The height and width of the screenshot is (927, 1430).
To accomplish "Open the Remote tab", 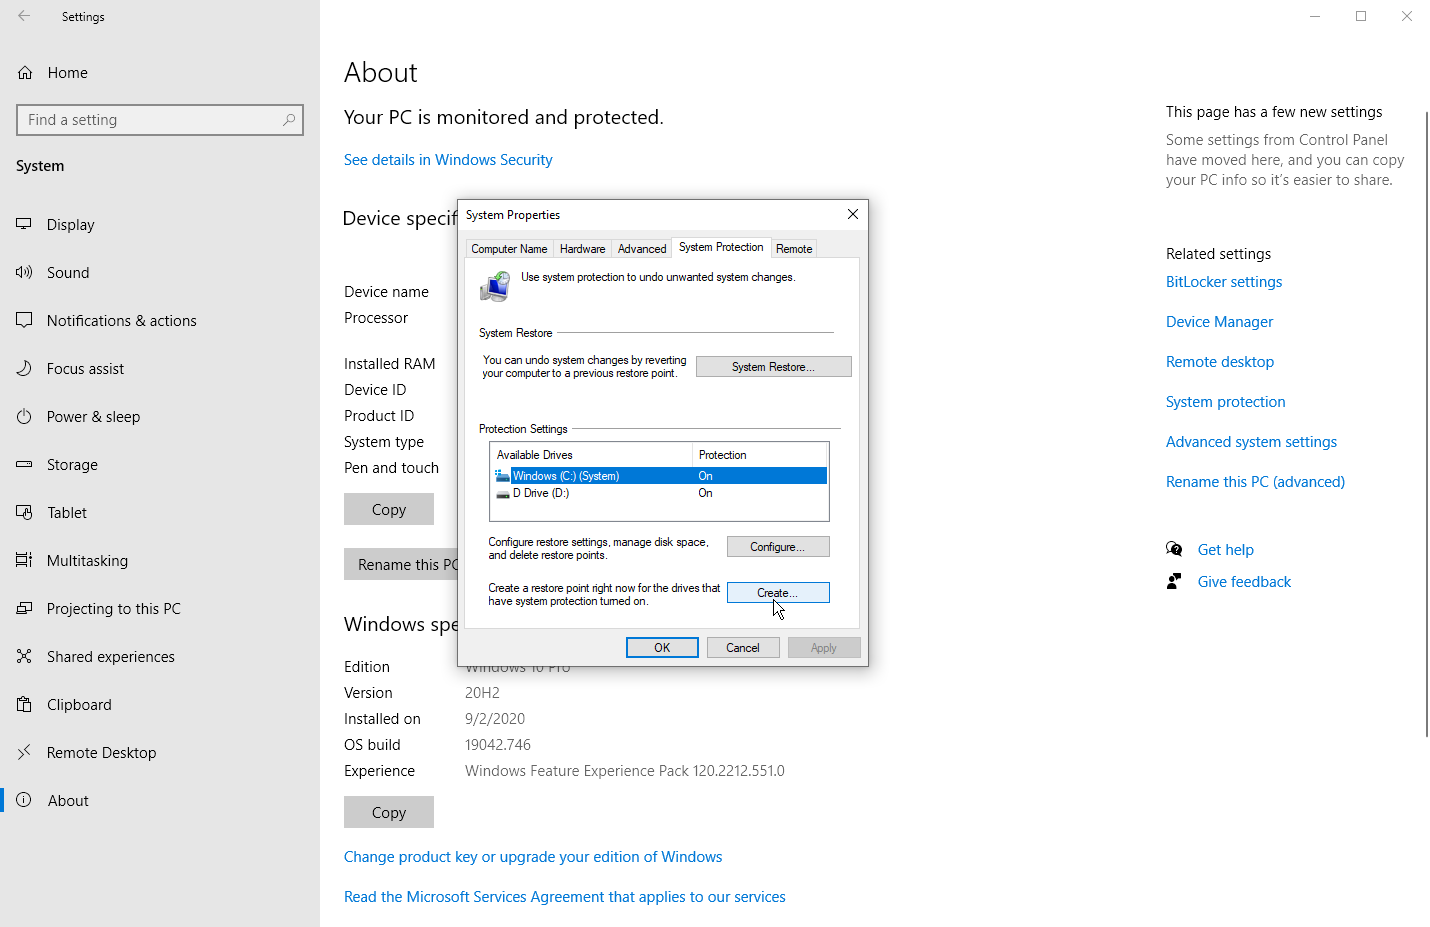I will [794, 249].
